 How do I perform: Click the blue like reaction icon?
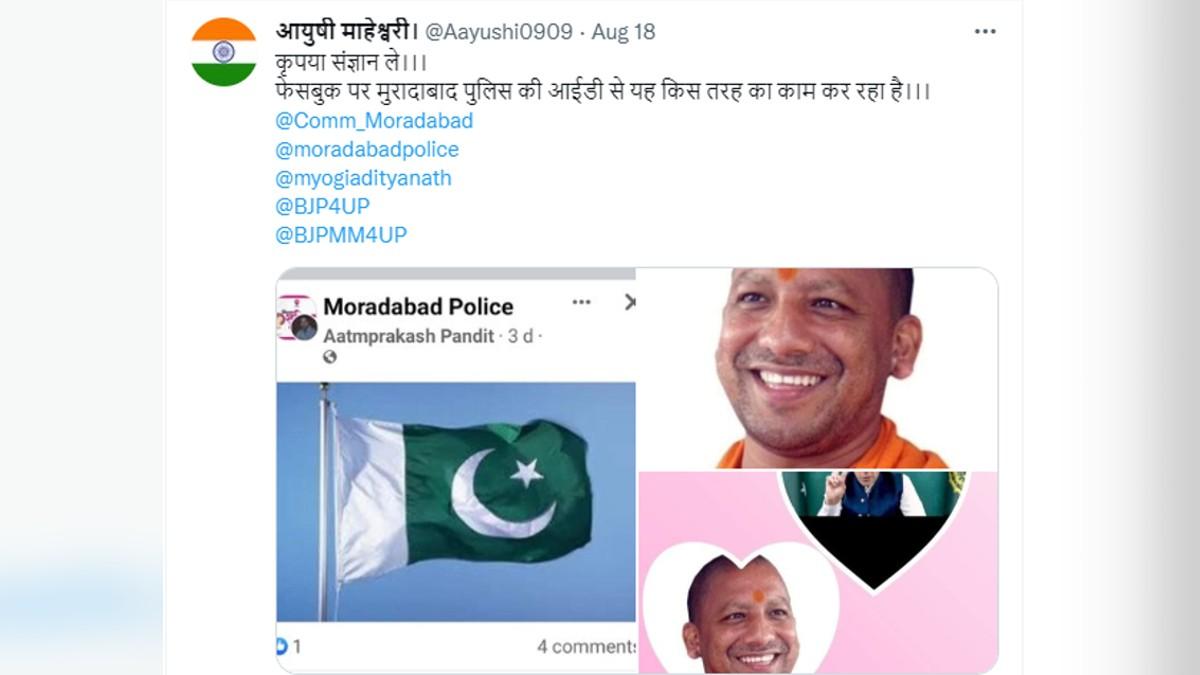(x=282, y=647)
